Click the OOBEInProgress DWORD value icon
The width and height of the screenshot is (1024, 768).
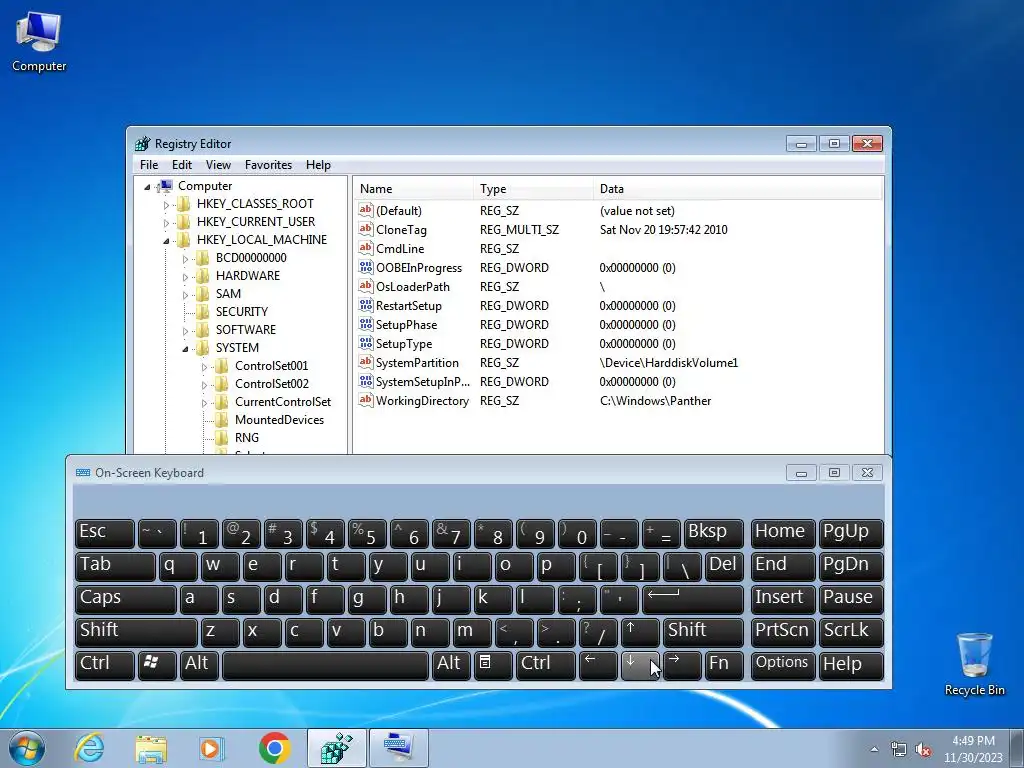tap(365, 267)
